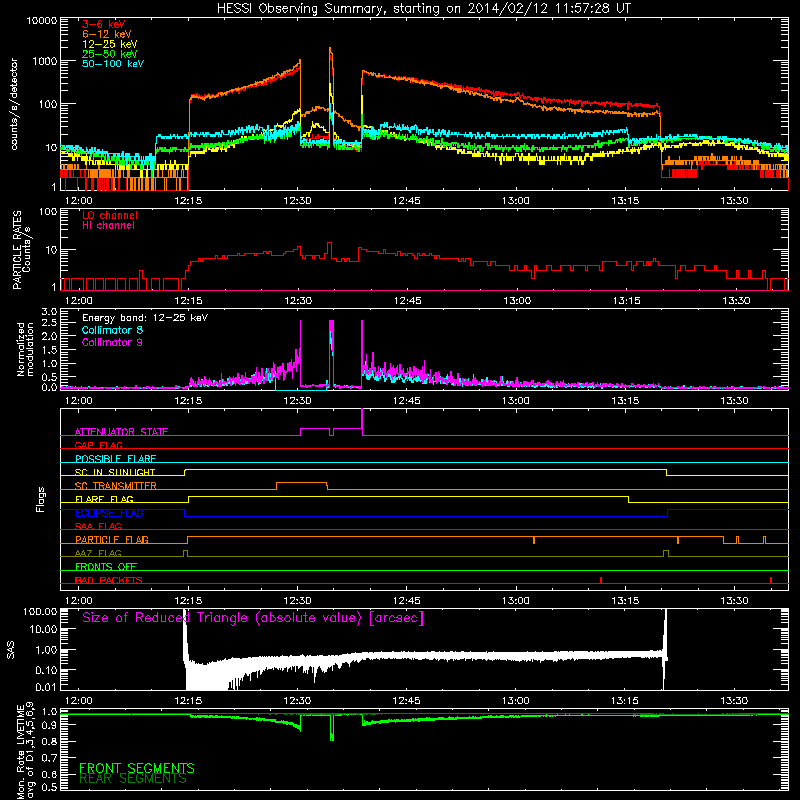Click the 13:30 tick under the counts plot
The image size is (800, 800).
734,201
